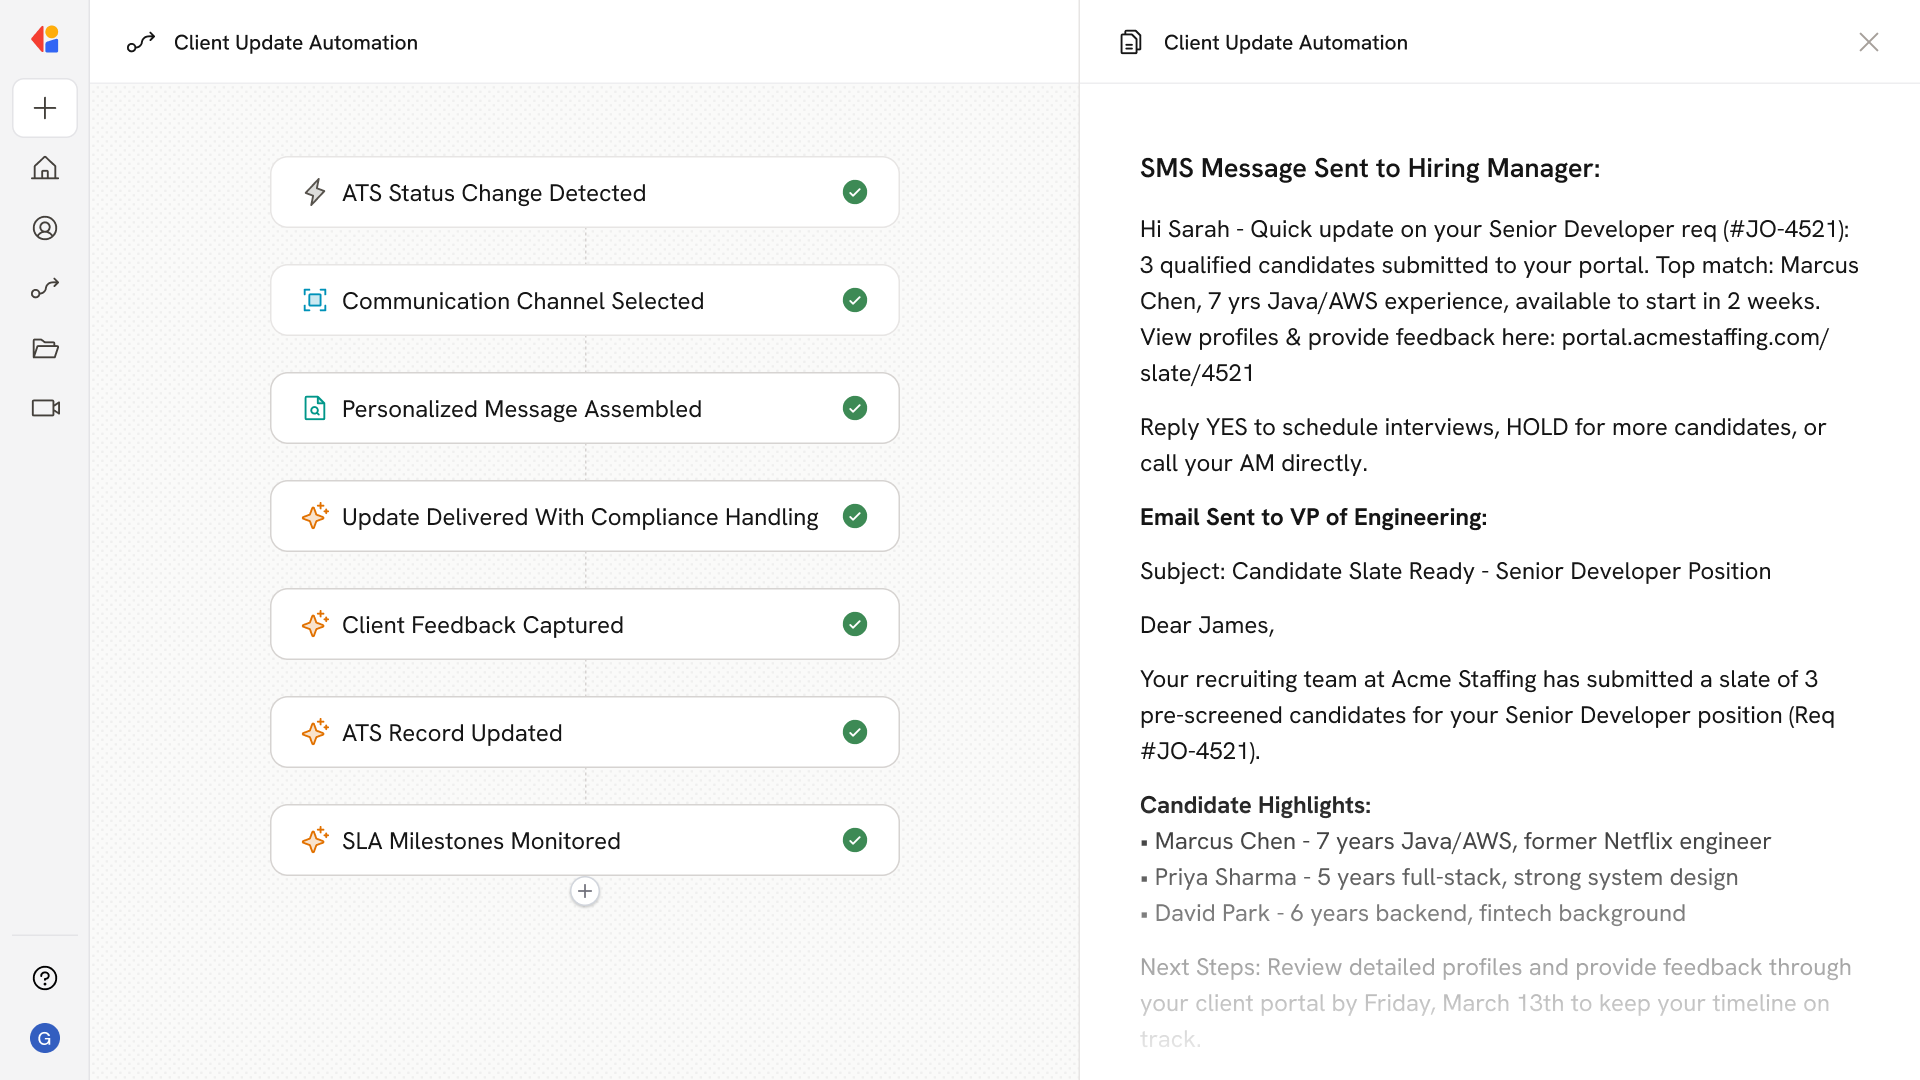This screenshot has height=1080, width=1920.
Task: Select the Communication Channel Selected step
Action: coord(584,300)
